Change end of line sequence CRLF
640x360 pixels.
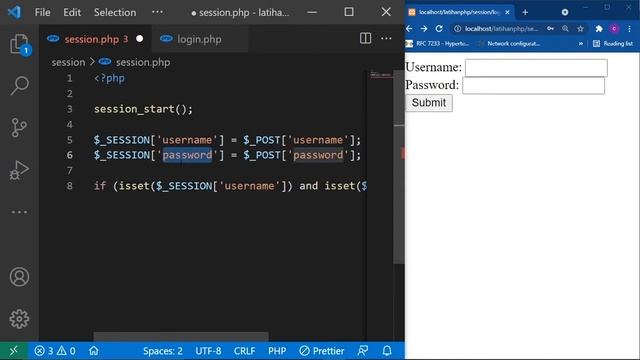pyautogui.click(x=244, y=351)
